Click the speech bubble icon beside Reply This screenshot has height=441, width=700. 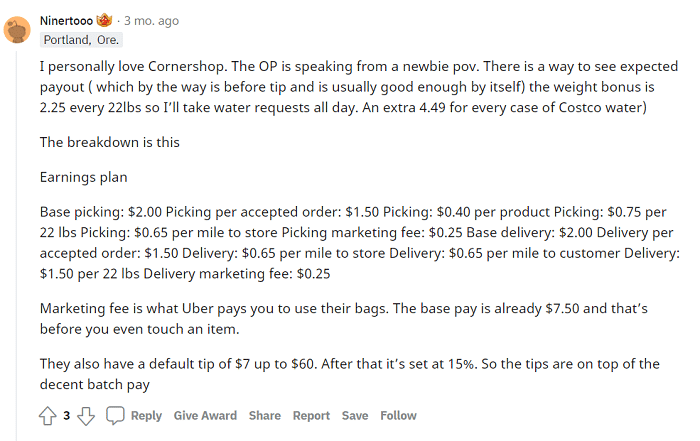pos(115,416)
